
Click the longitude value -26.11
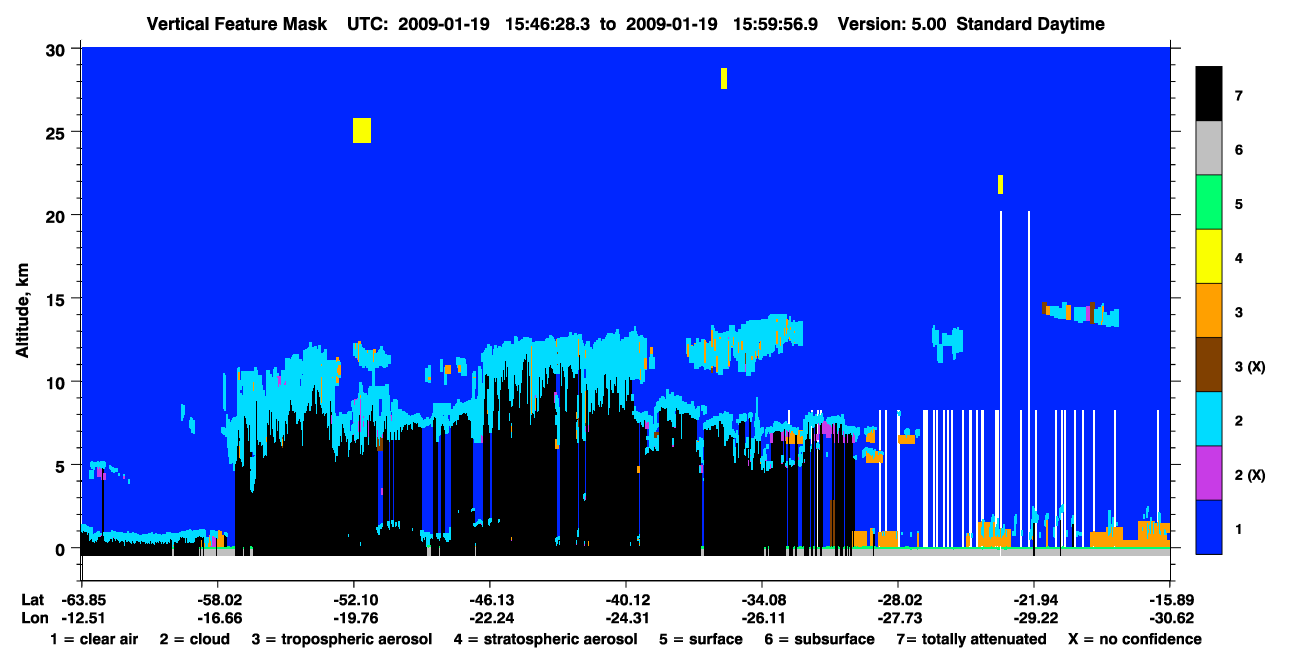click(x=762, y=618)
